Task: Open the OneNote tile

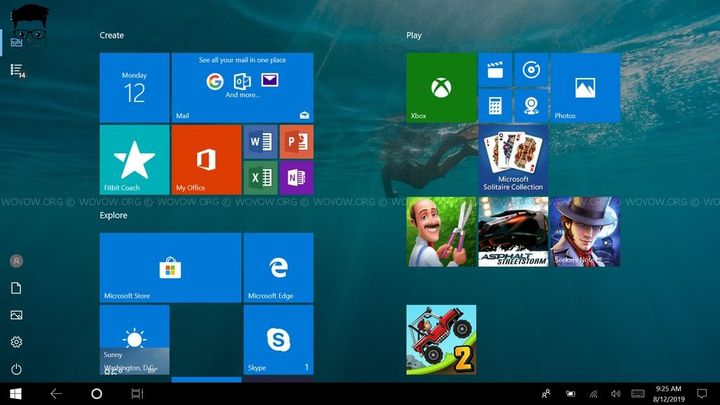Action: click(296, 177)
